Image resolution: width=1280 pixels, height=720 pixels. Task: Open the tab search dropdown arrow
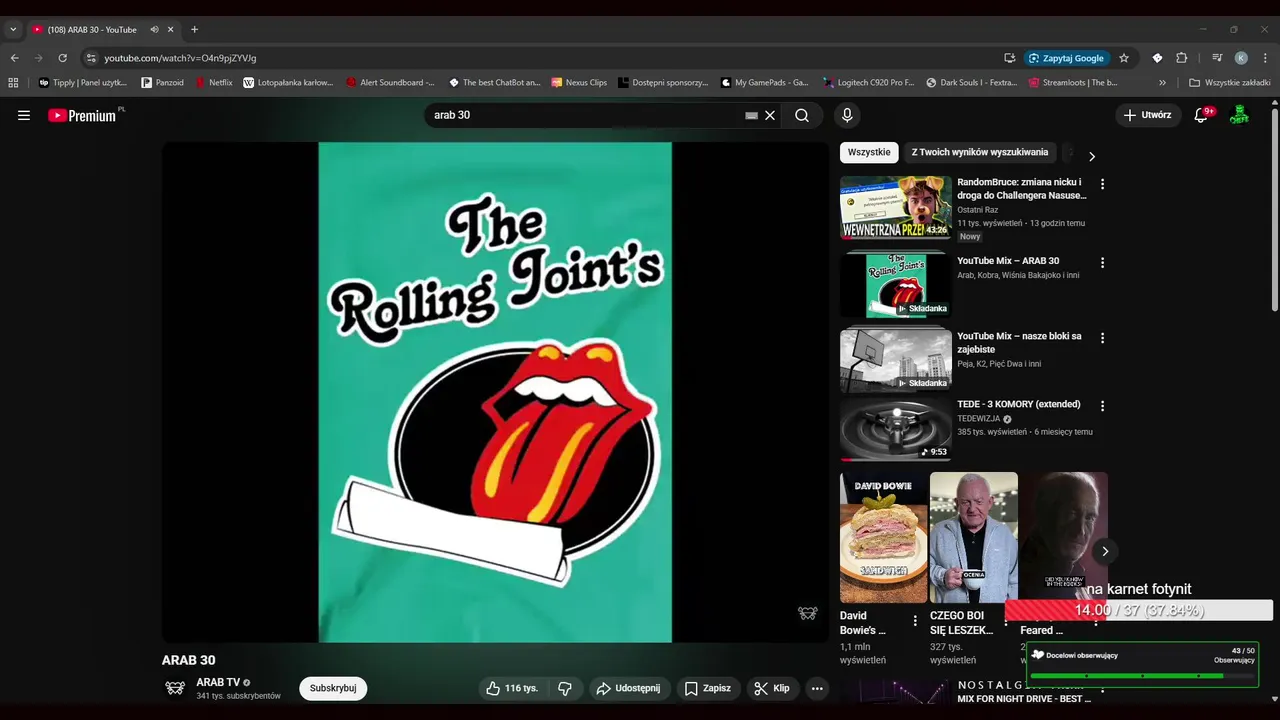tap(13, 30)
